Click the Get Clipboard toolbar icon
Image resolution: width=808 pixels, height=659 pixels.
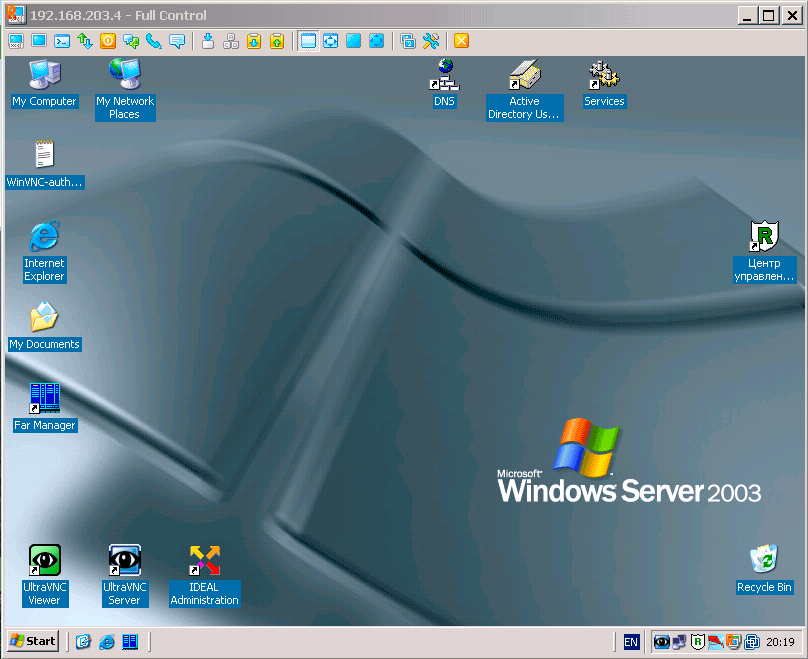pyautogui.click(x=254, y=41)
